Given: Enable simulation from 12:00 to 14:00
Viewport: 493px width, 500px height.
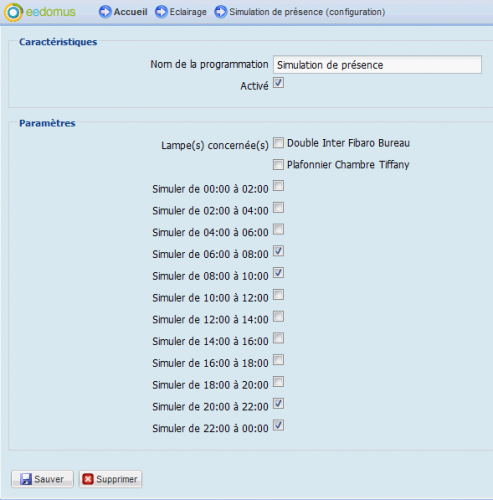Looking at the screenshot, I should point(278,316).
